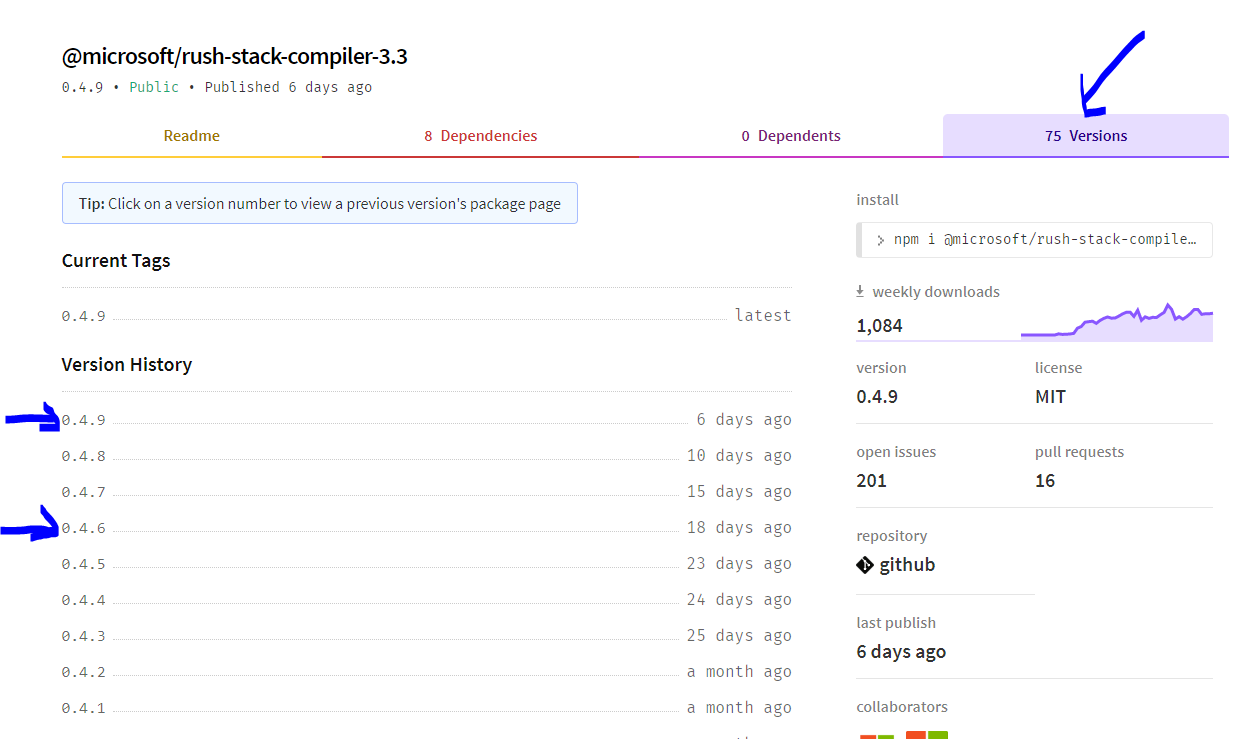Click the '10 days ago' version date
1245x739 pixels.
coord(739,456)
